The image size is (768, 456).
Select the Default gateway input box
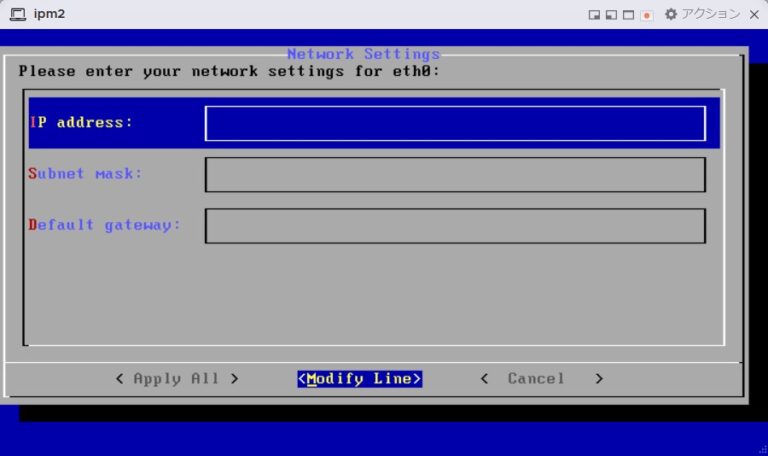coord(455,226)
